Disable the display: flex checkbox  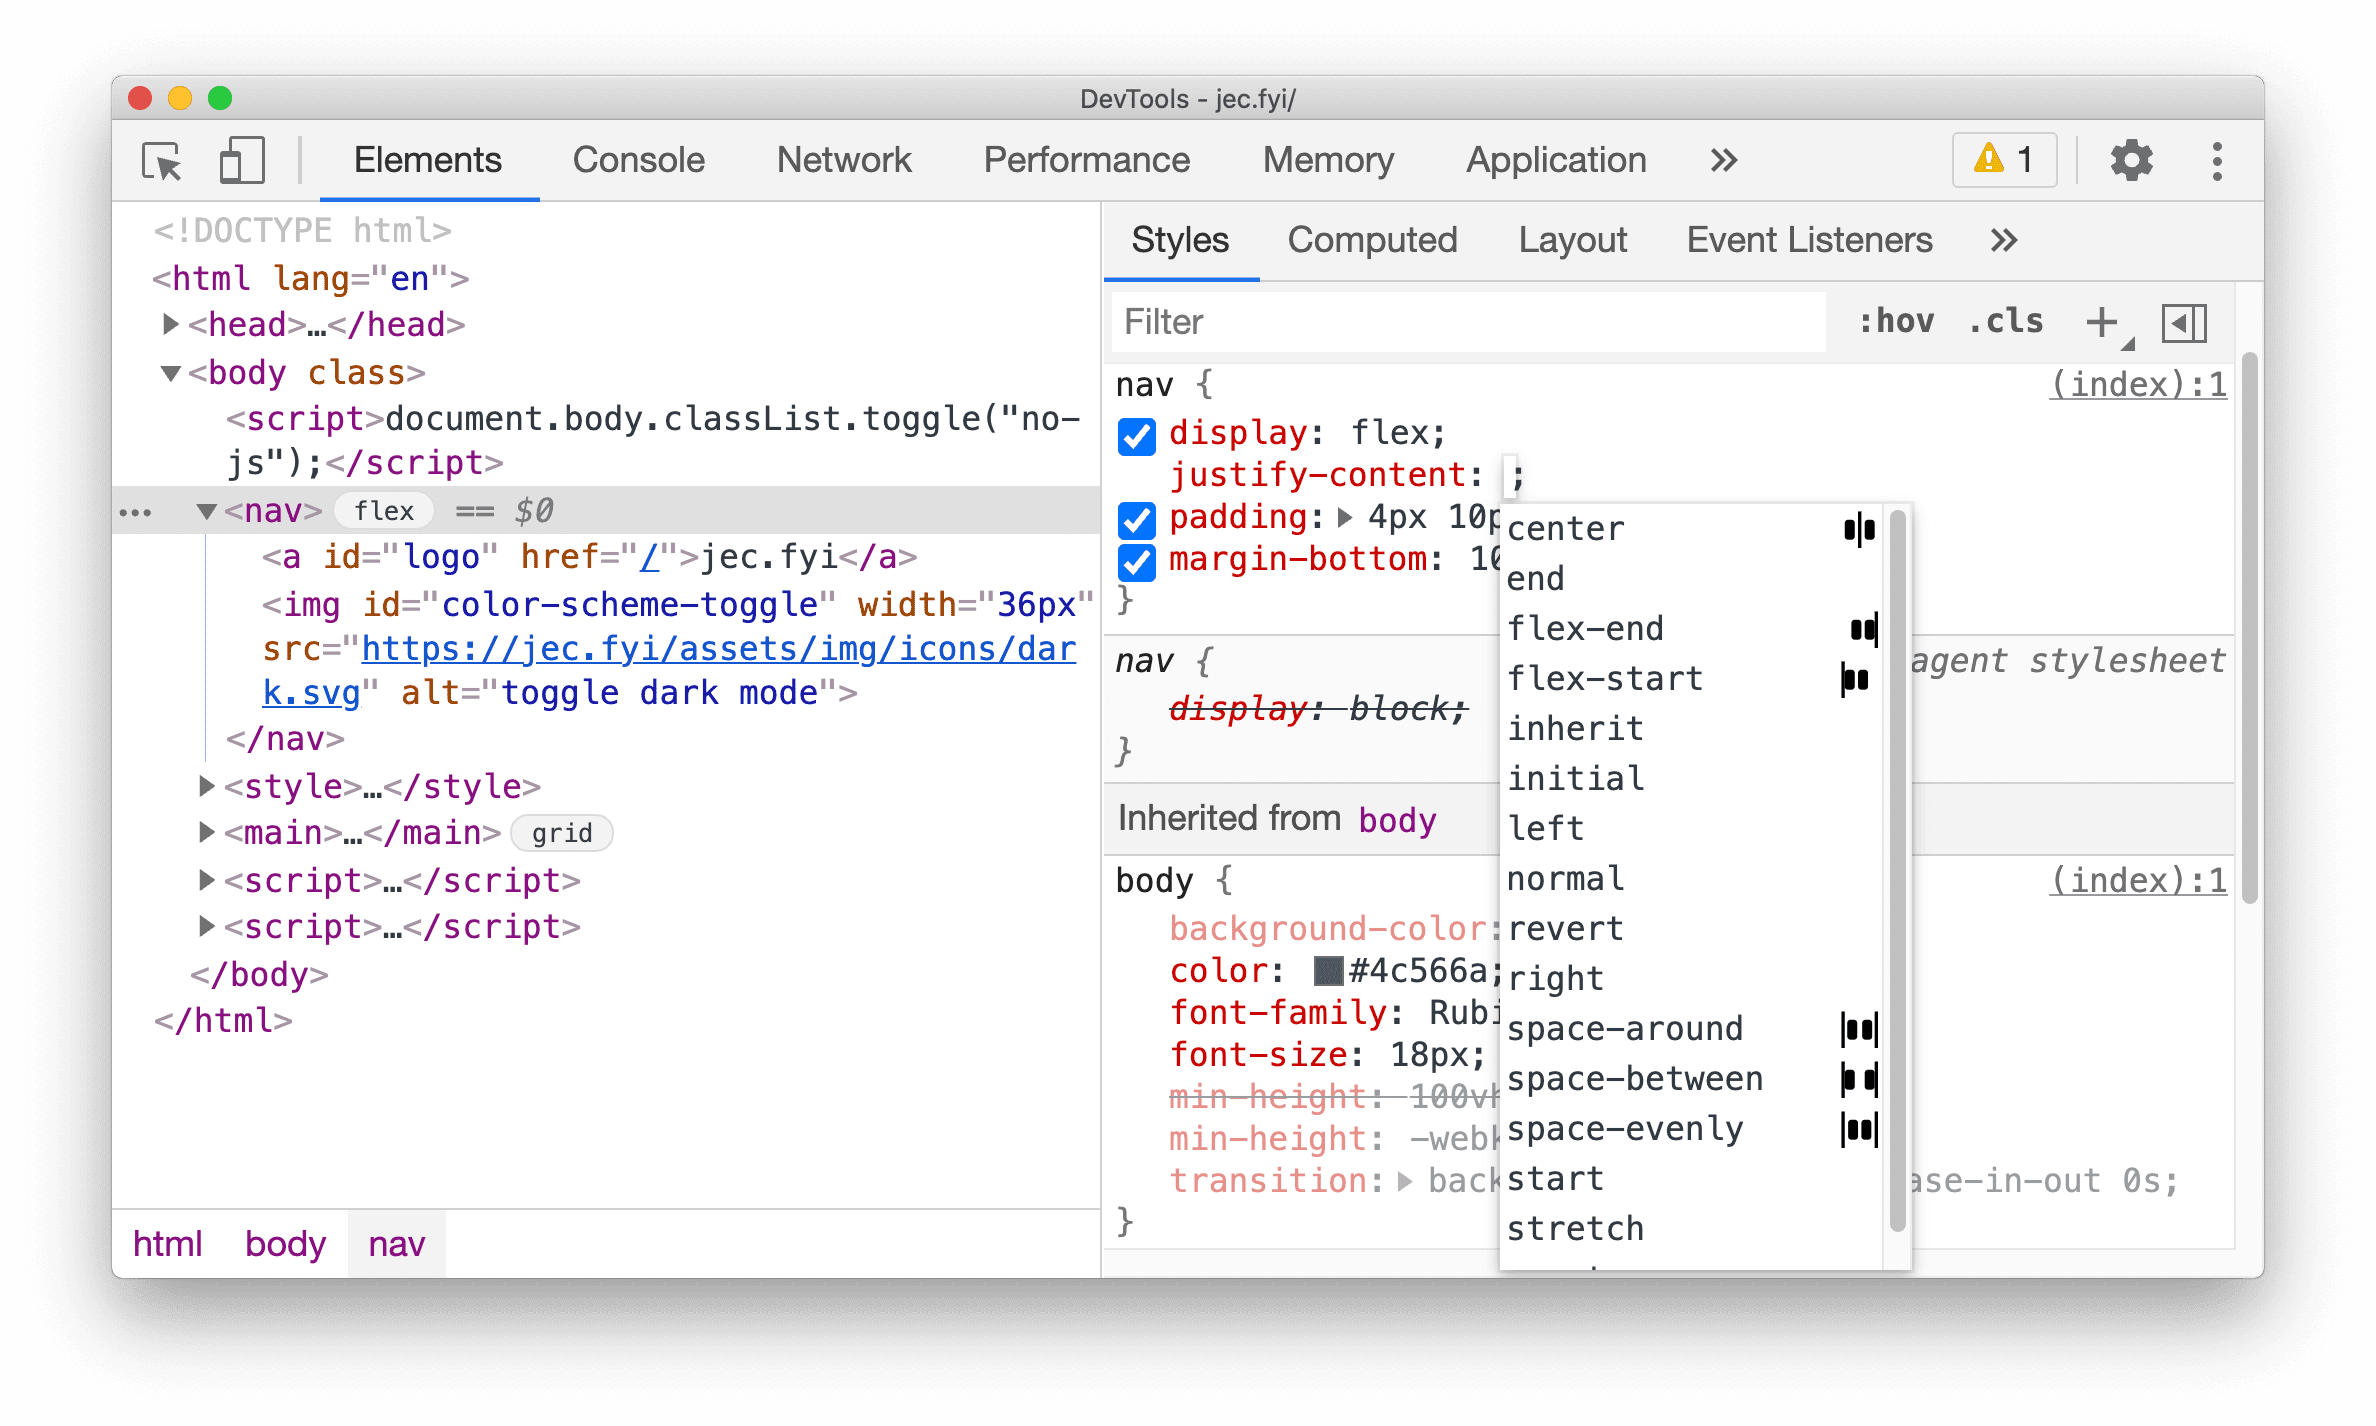(1135, 433)
